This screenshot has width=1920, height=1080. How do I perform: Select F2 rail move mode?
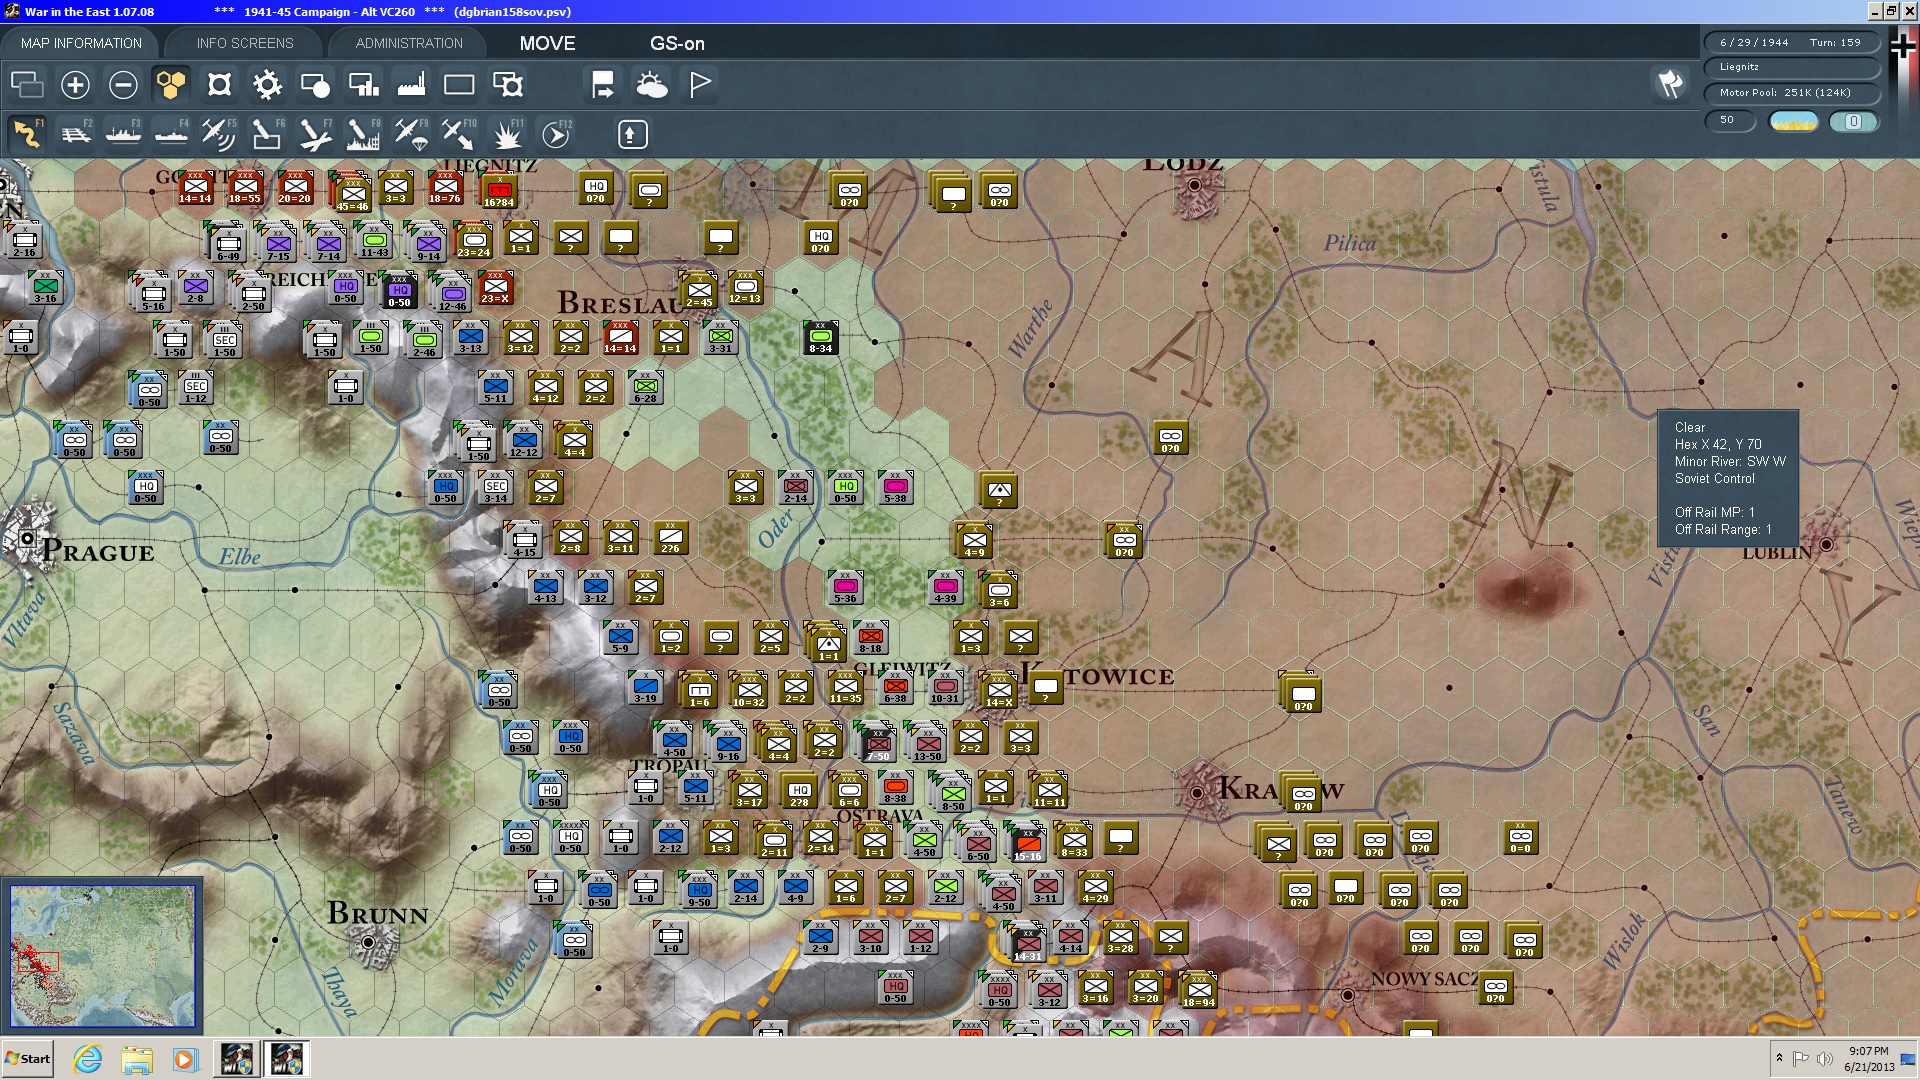[75, 134]
